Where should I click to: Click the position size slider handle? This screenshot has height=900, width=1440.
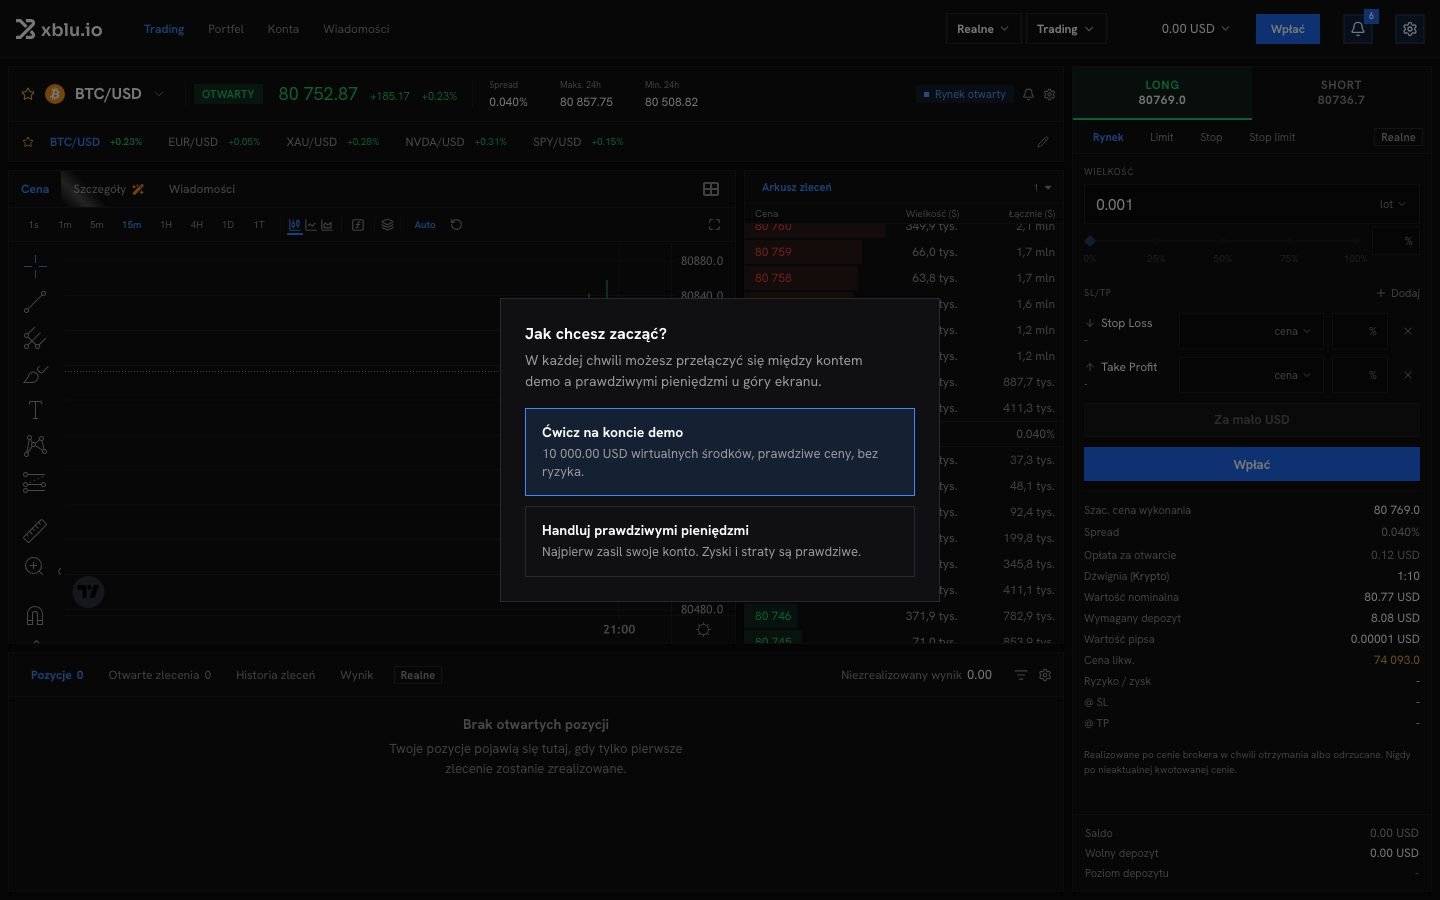coord(1090,241)
